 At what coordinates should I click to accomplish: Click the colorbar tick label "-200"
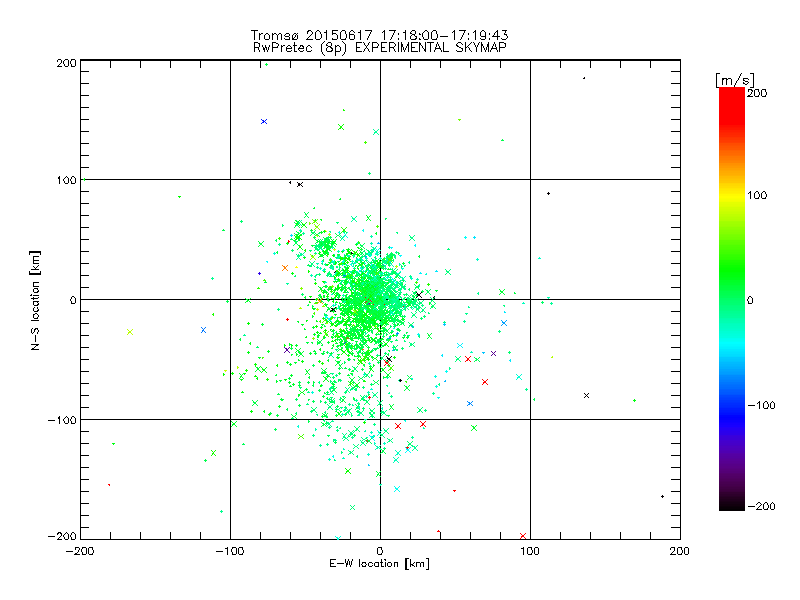[x=761, y=506]
